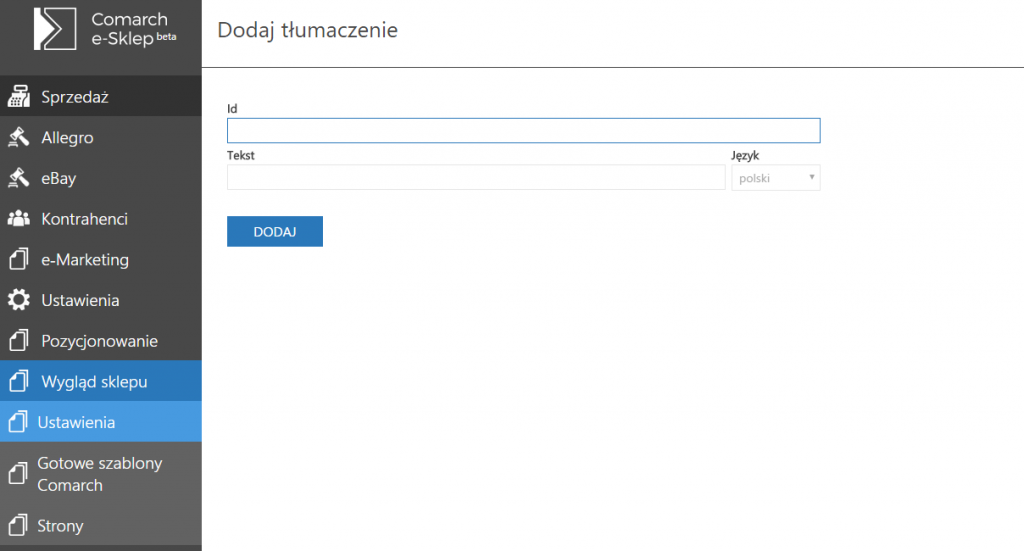Click the arrow of the language combo box

812,178
